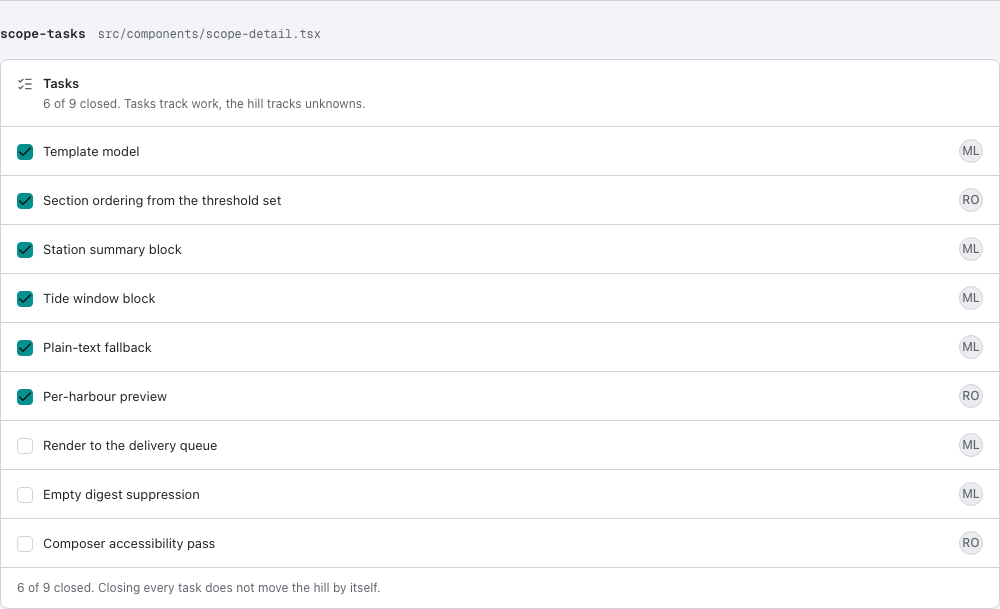Tick the Composer accessibility pass checkbox

(25, 544)
